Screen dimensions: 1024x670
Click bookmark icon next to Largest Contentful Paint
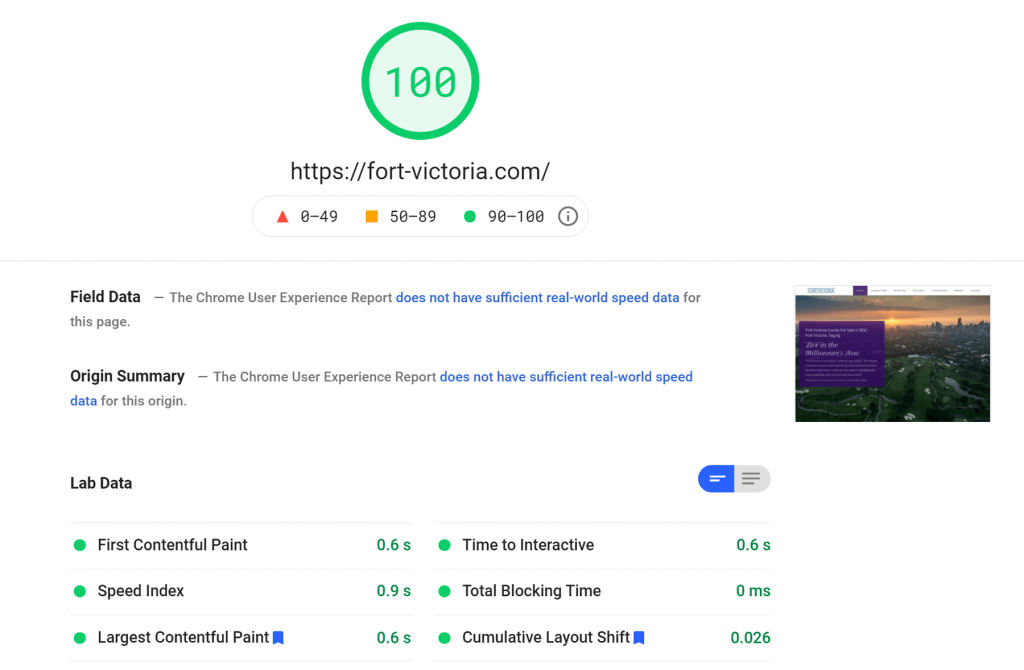[x=278, y=637]
